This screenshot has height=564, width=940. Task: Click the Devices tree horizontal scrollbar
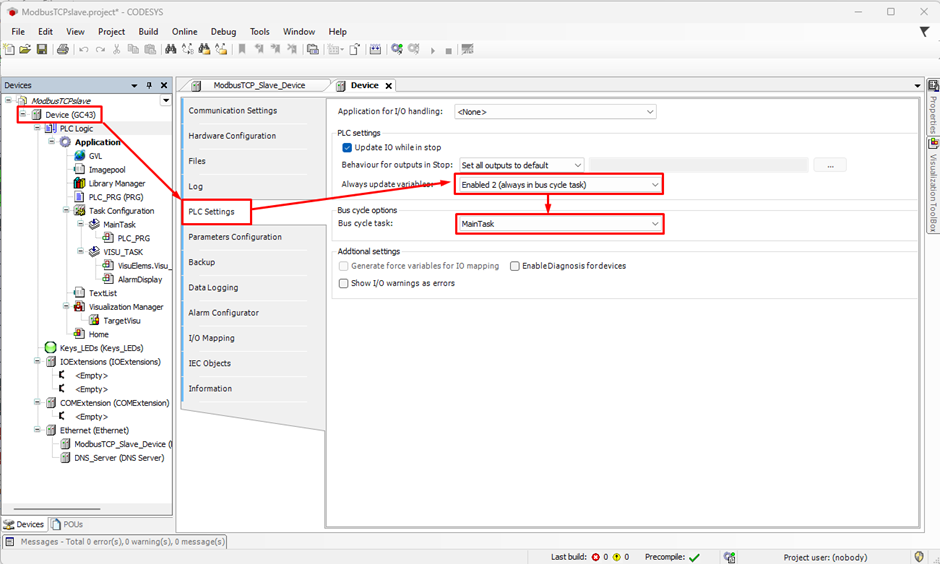pos(57,509)
